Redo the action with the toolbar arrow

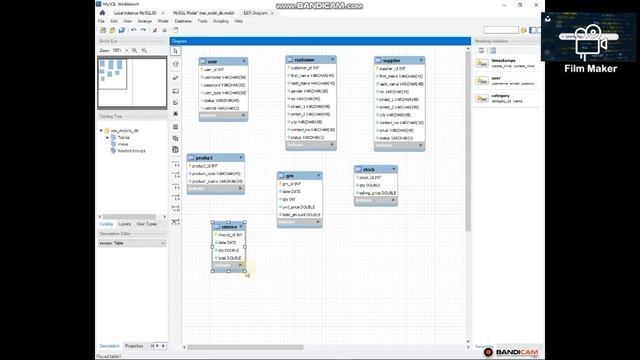pyautogui.click(x=143, y=30)
